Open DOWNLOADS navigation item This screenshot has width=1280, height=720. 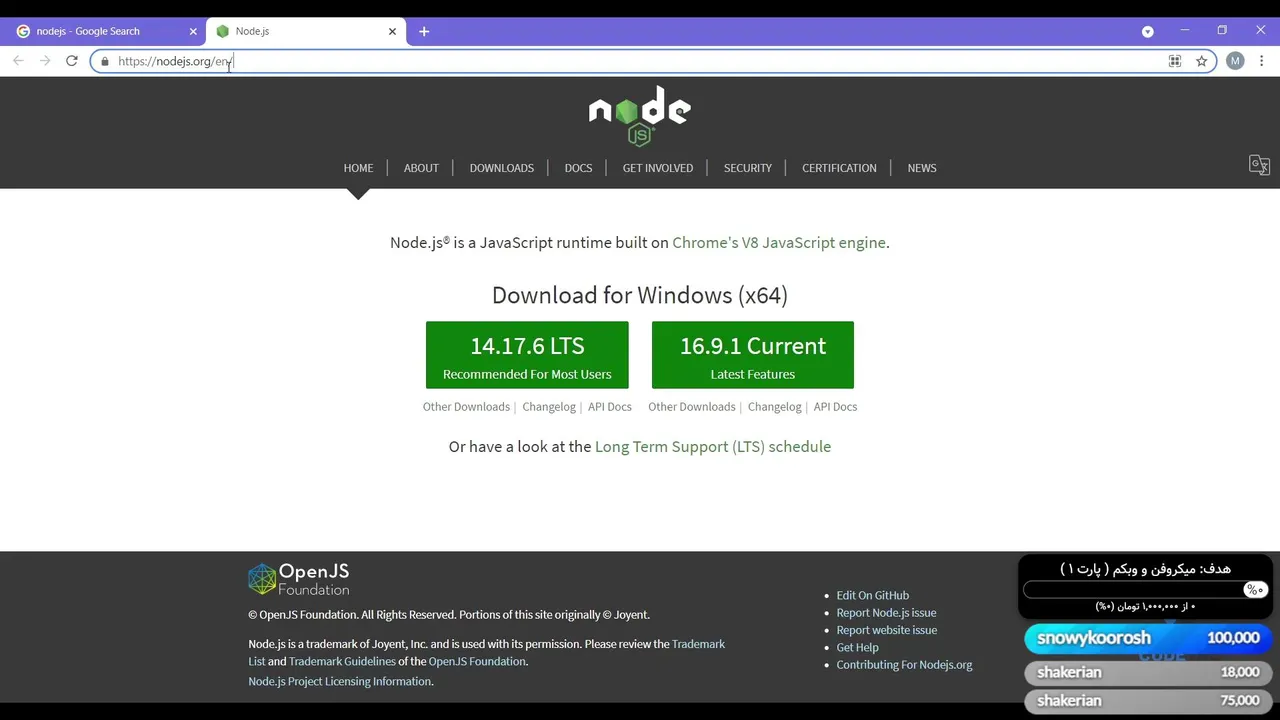click(502, 168)
